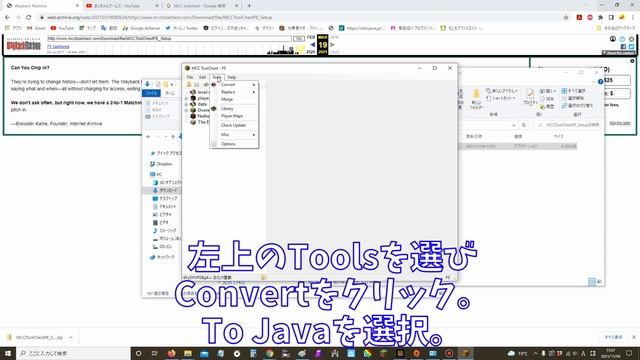This screenshot has width=640, height=360.
Task: Click the Explorer search box
Action: click(568, 125)
